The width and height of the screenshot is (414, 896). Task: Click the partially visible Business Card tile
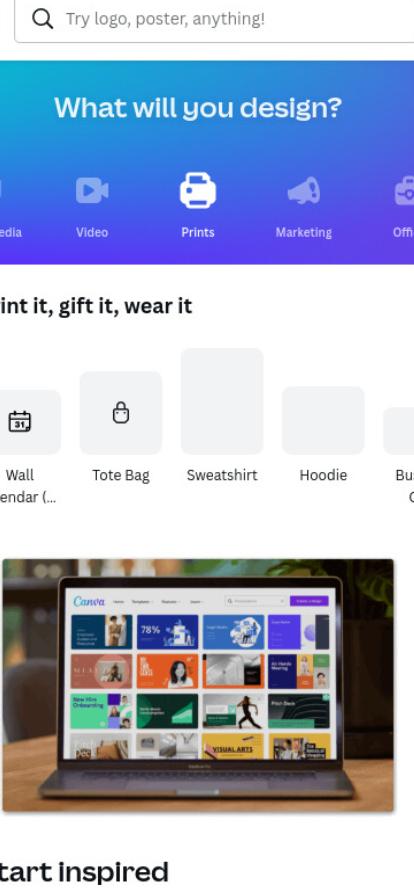(399, 431)
